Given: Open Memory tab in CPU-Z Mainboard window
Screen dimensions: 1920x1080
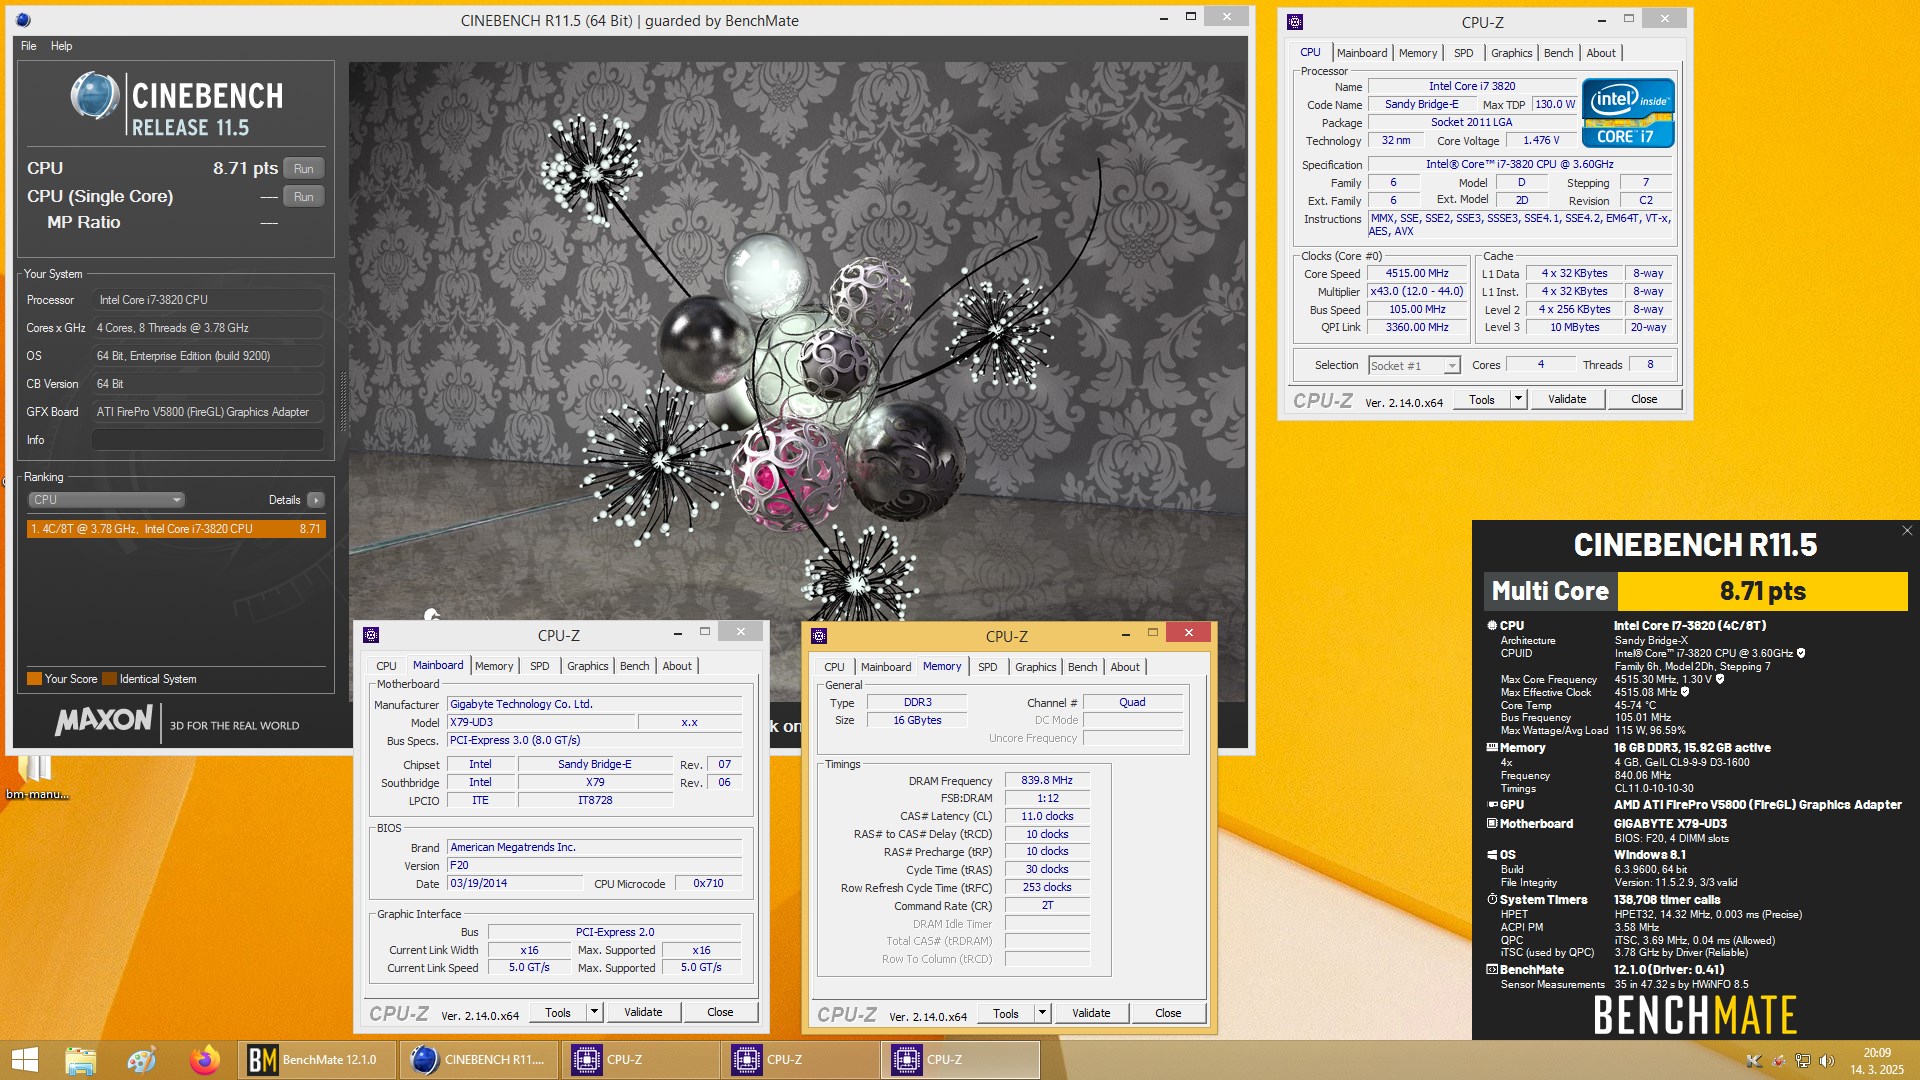Looking at the screenshot, I should (x=494, y=666).
